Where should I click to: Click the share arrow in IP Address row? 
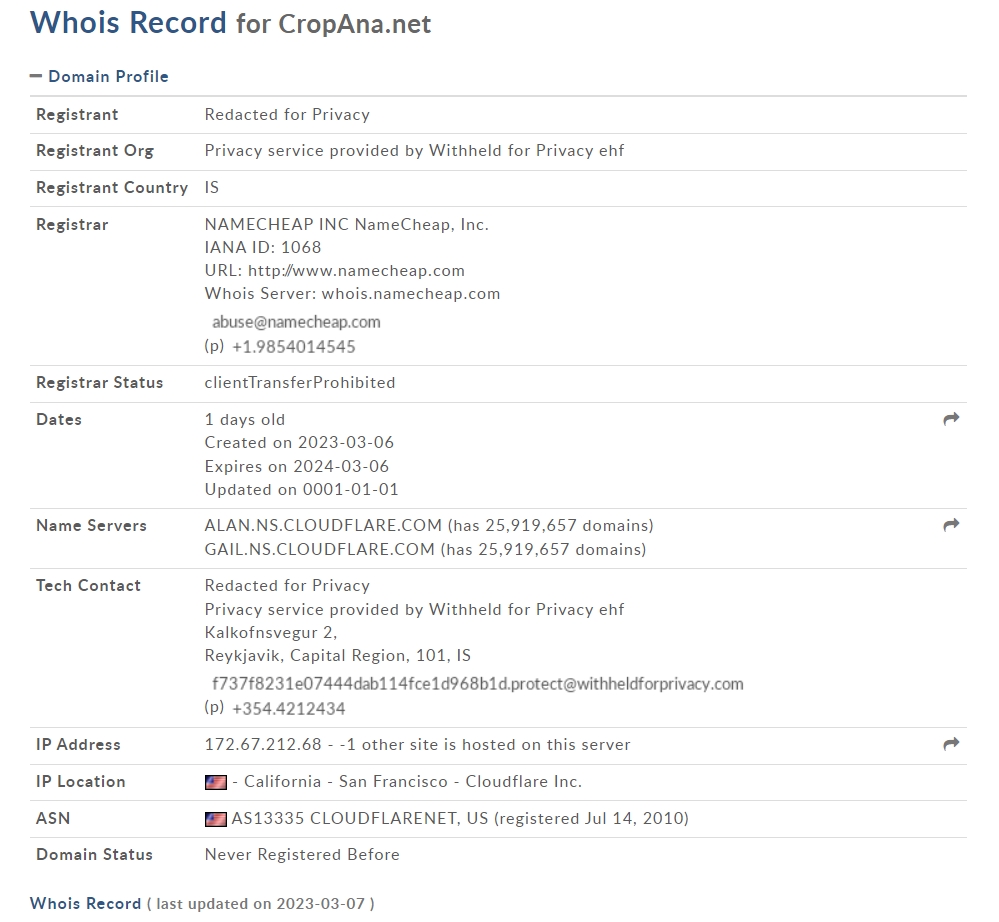click(951, 744)
